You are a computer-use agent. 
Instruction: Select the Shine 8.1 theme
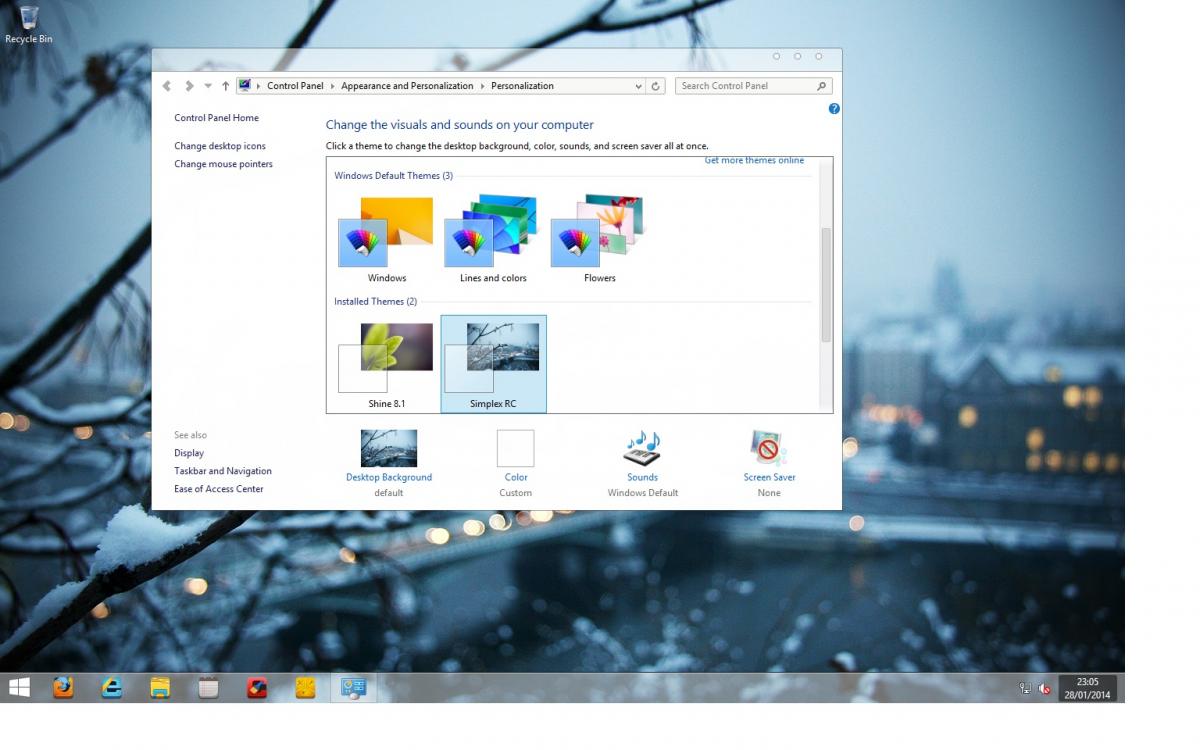coord(387,365)
